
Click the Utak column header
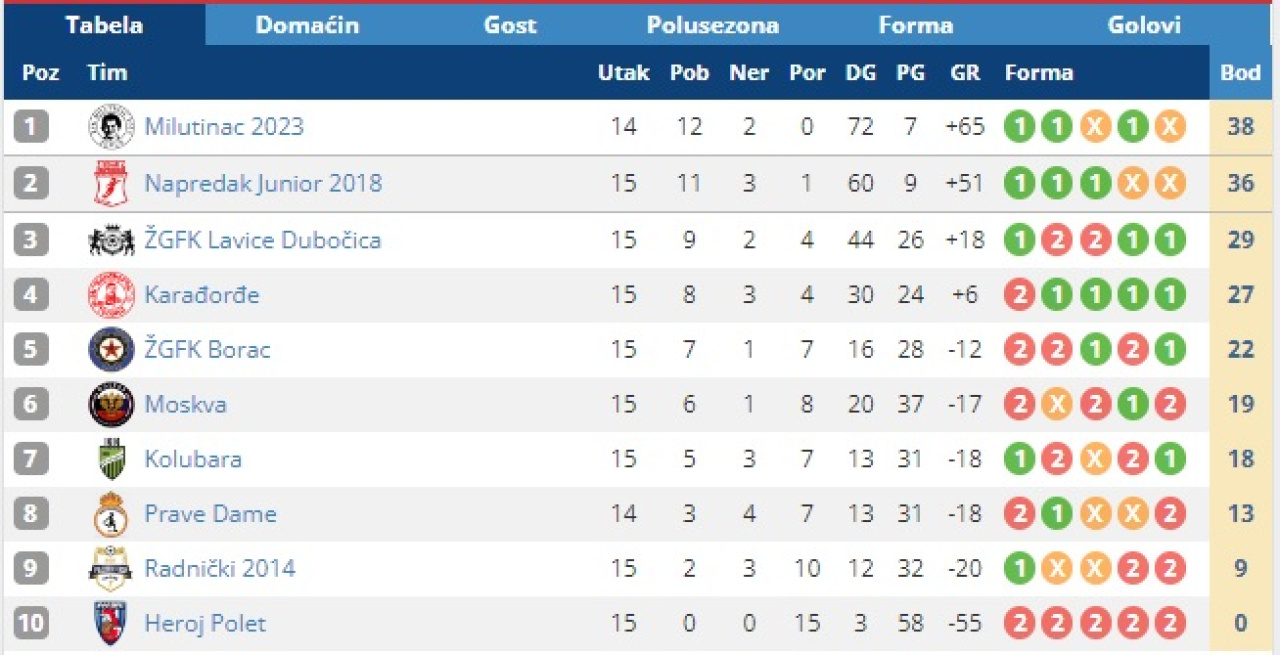623,72
